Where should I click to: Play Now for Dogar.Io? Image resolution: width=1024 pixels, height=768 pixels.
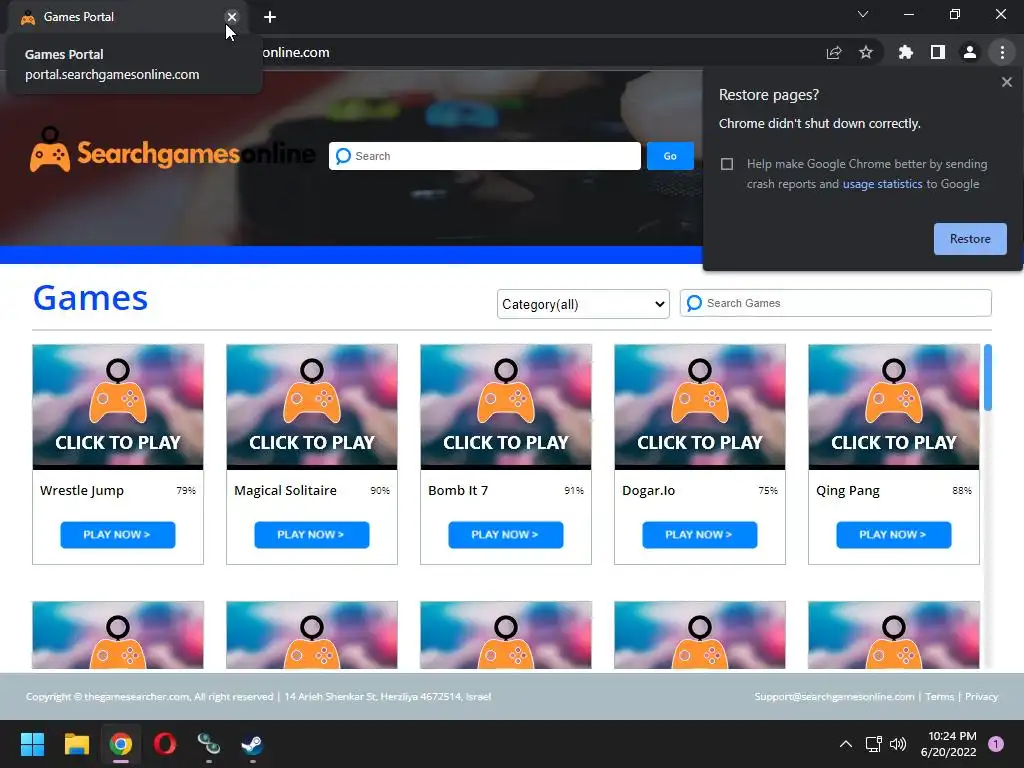tap(700, 535)
